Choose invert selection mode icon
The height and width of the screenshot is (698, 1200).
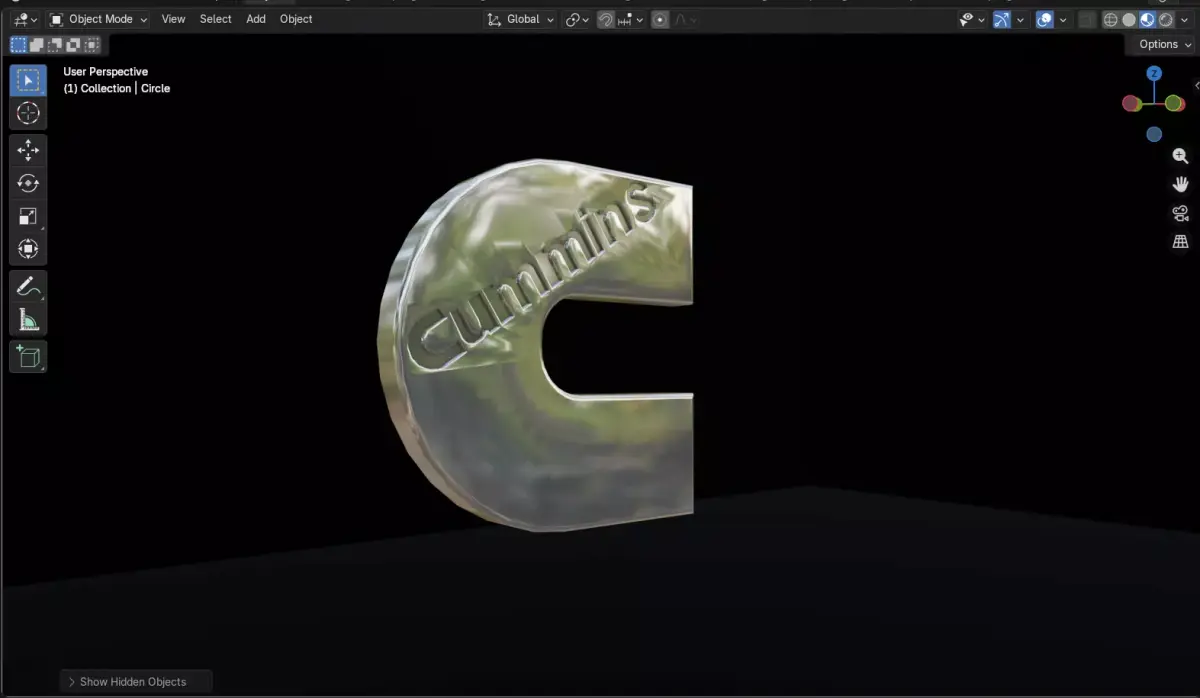[x=73, y=44]
